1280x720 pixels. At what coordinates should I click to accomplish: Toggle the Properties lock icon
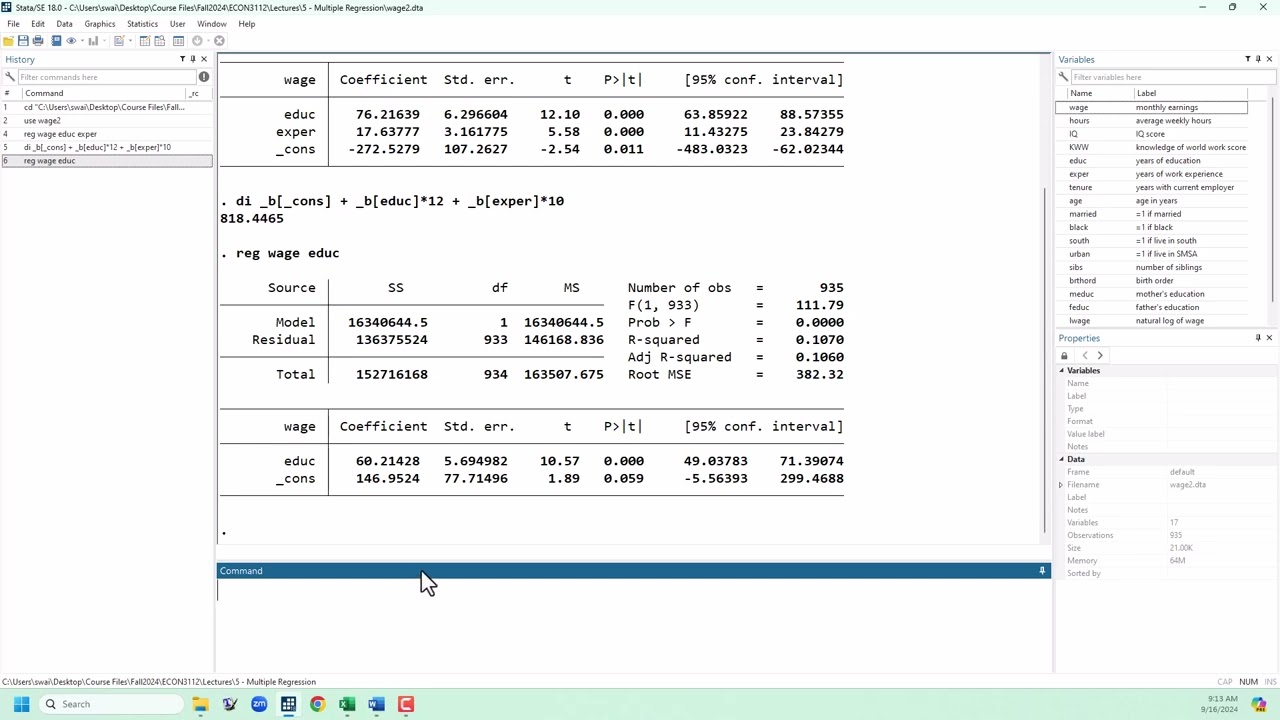tap(1064, 356)
